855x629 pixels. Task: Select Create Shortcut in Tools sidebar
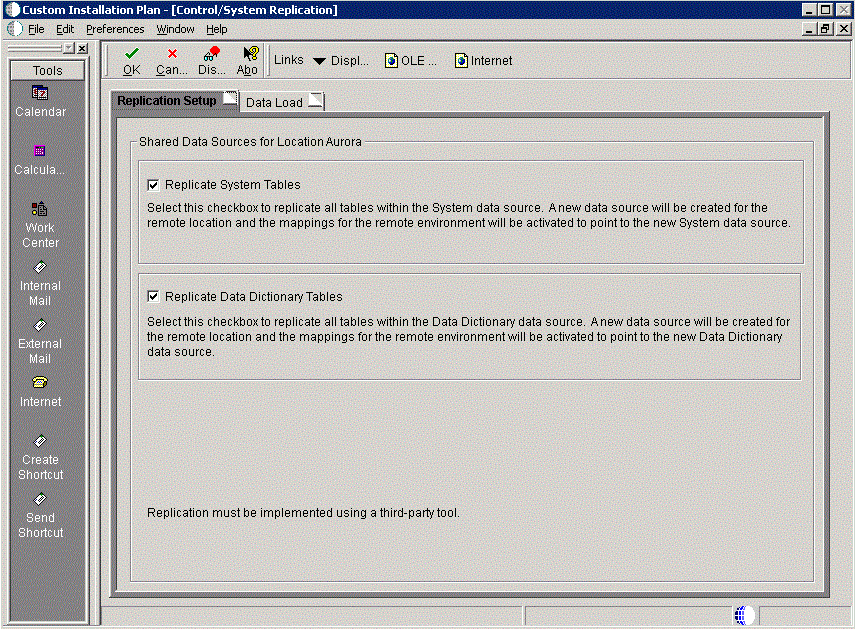40,458
